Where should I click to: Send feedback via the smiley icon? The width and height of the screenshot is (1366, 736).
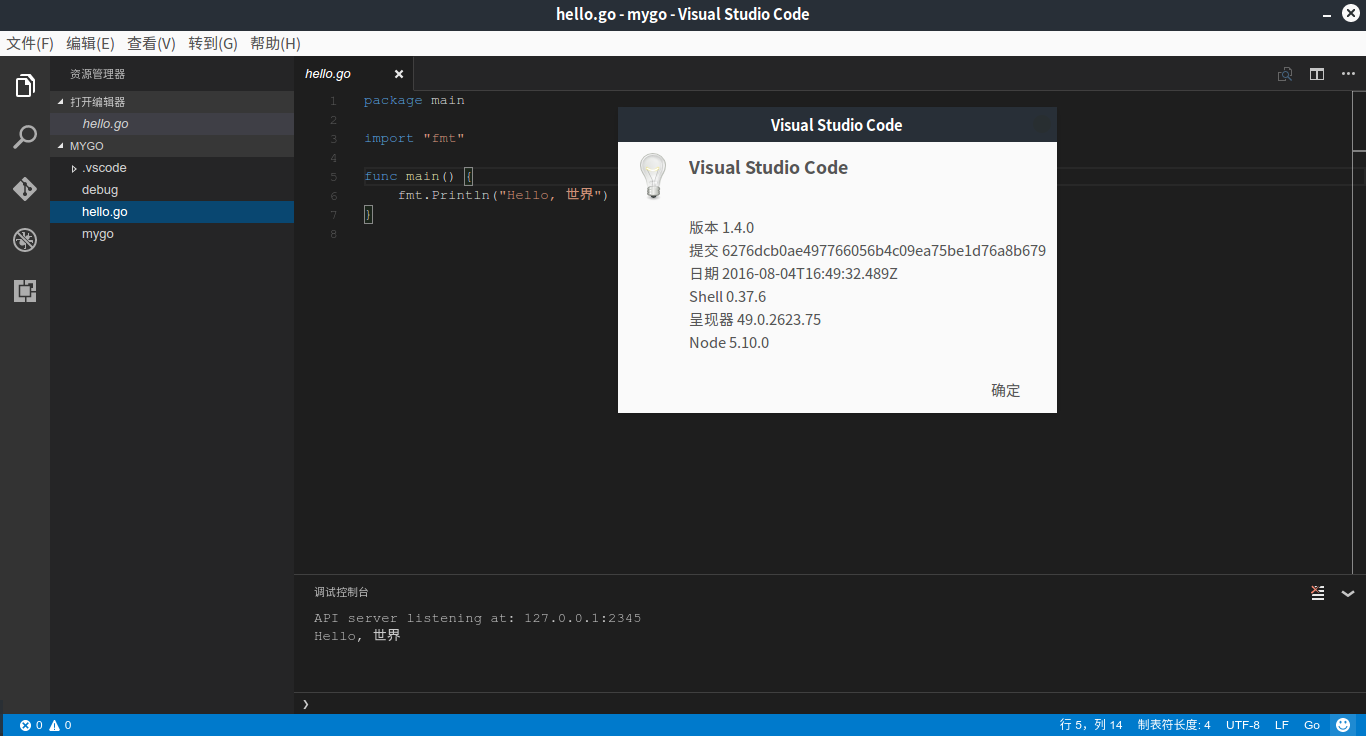click(1343, 725)
